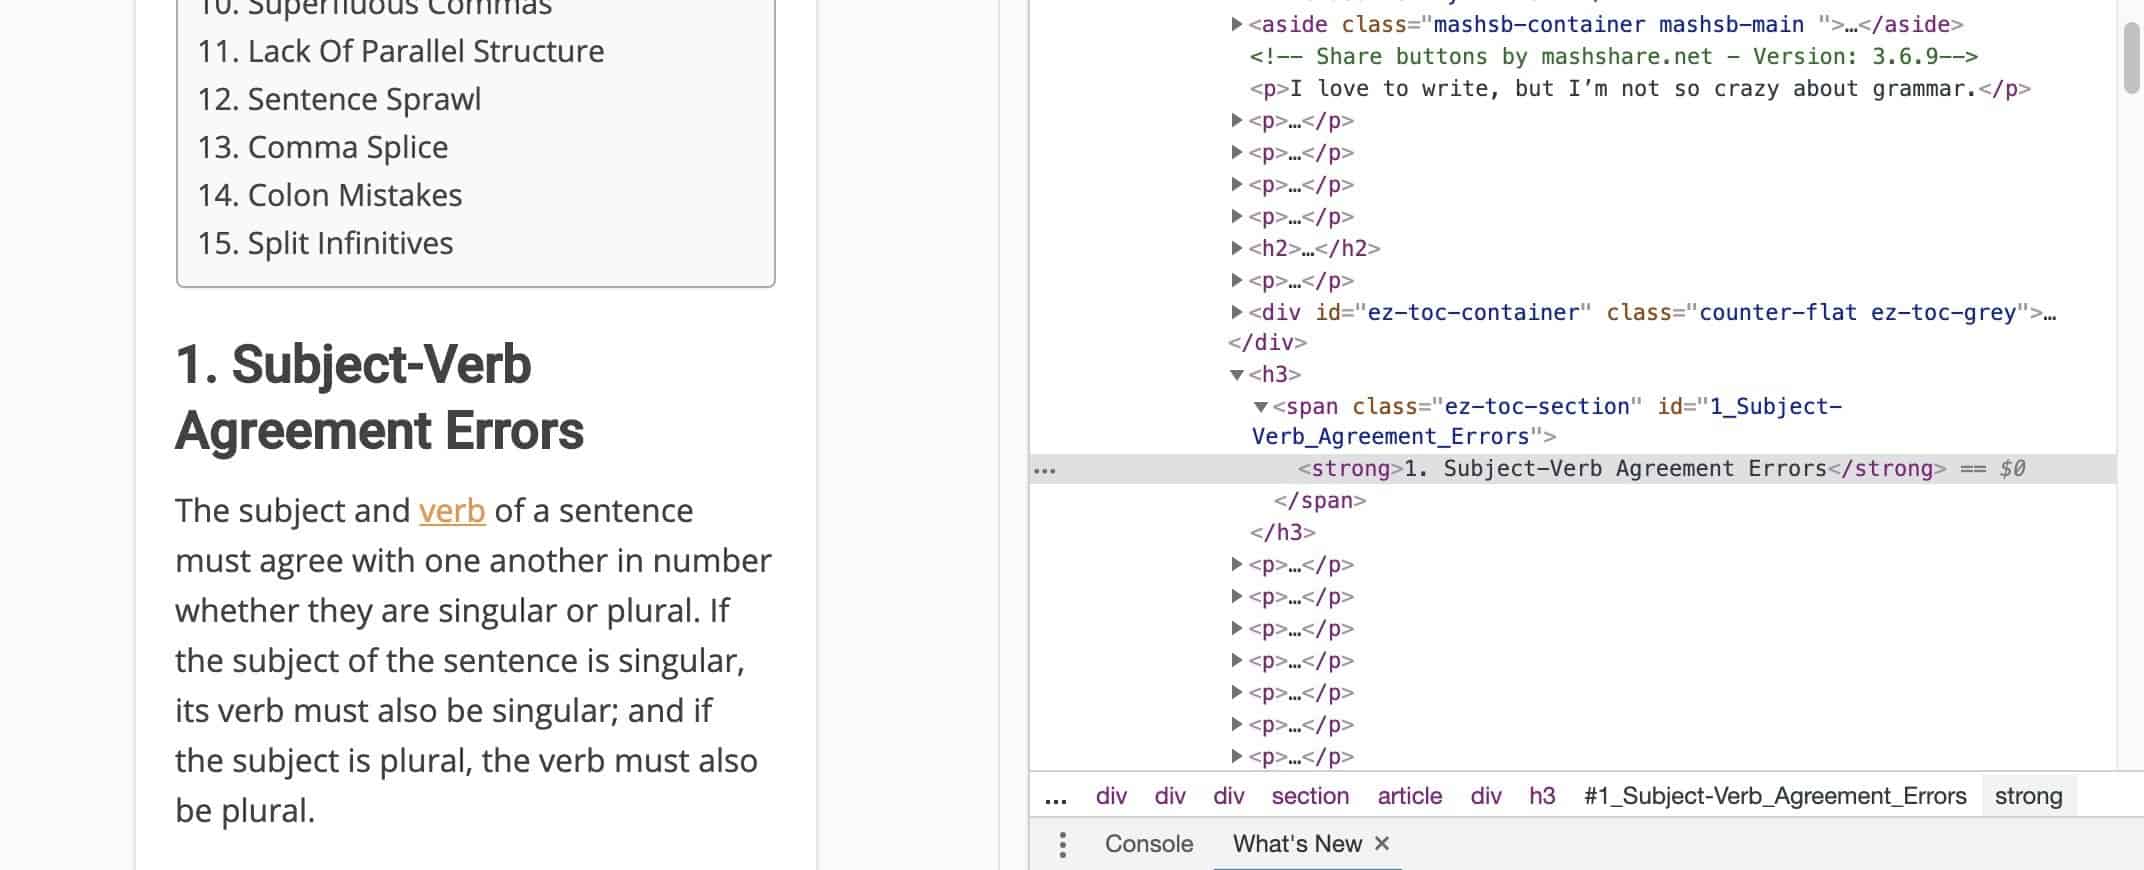Click the h3 breadcrumb item
Screen dimensions: 2144x870
coord(1541,797)
